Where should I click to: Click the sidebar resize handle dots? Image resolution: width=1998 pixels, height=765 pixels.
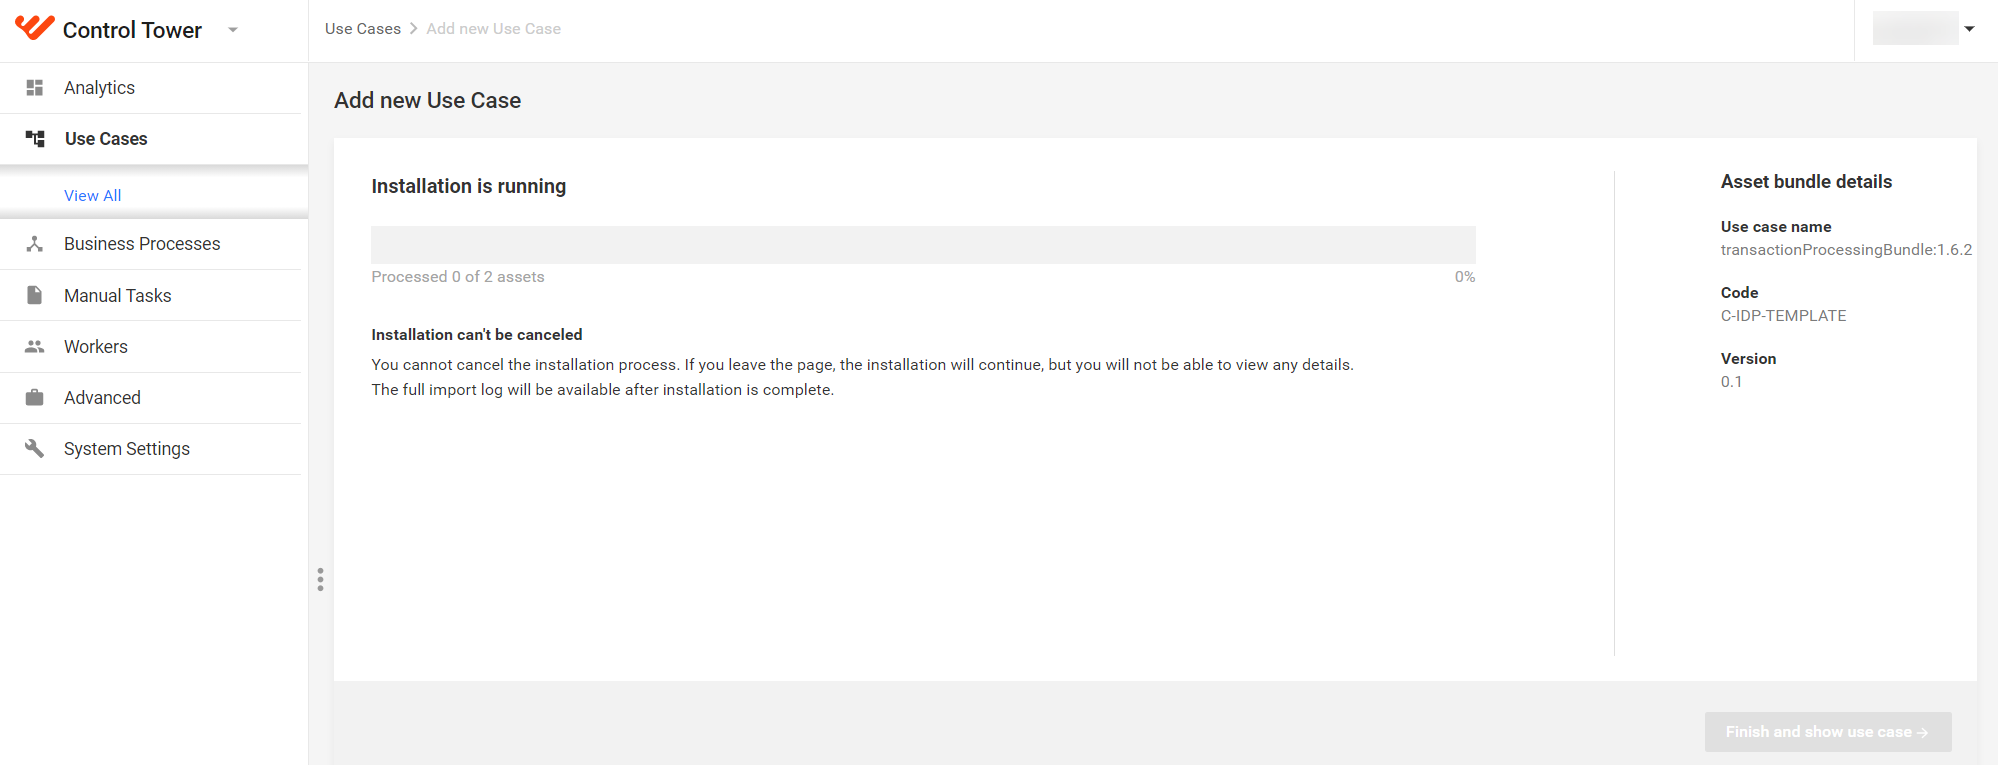(320, 580)
